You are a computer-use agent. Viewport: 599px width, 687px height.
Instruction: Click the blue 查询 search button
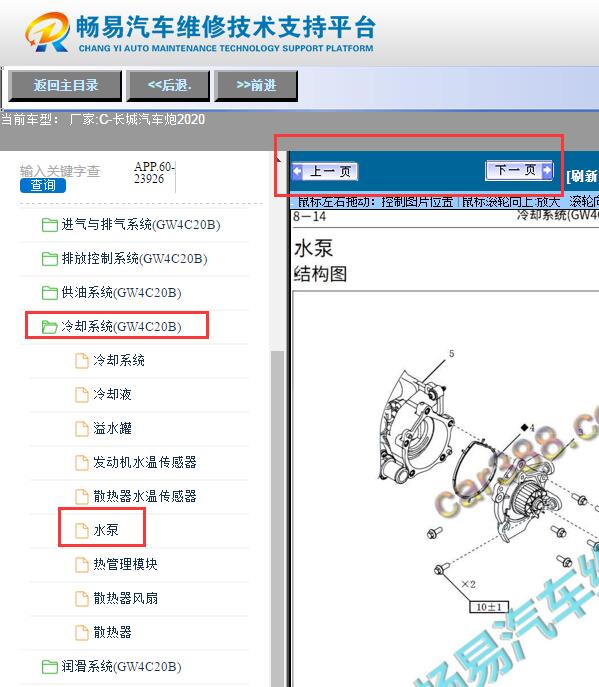[x=43, y=185]
